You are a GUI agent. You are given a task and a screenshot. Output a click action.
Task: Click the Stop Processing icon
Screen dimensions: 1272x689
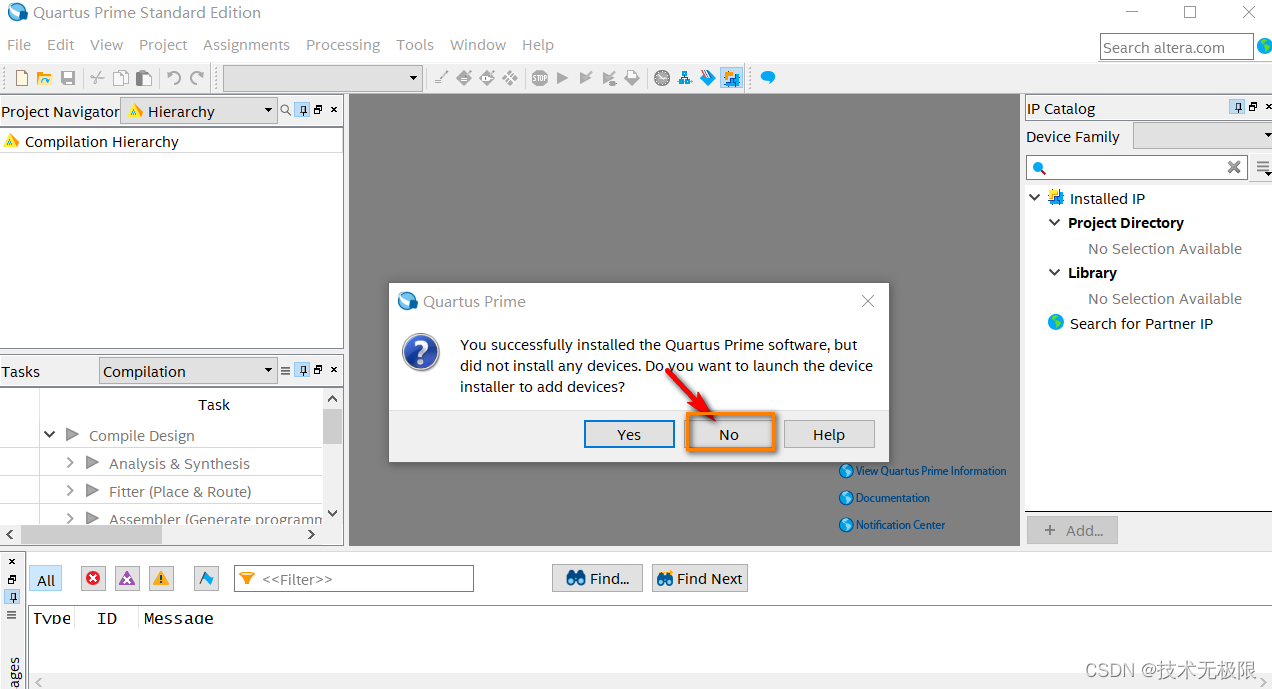tap(540, 78)
